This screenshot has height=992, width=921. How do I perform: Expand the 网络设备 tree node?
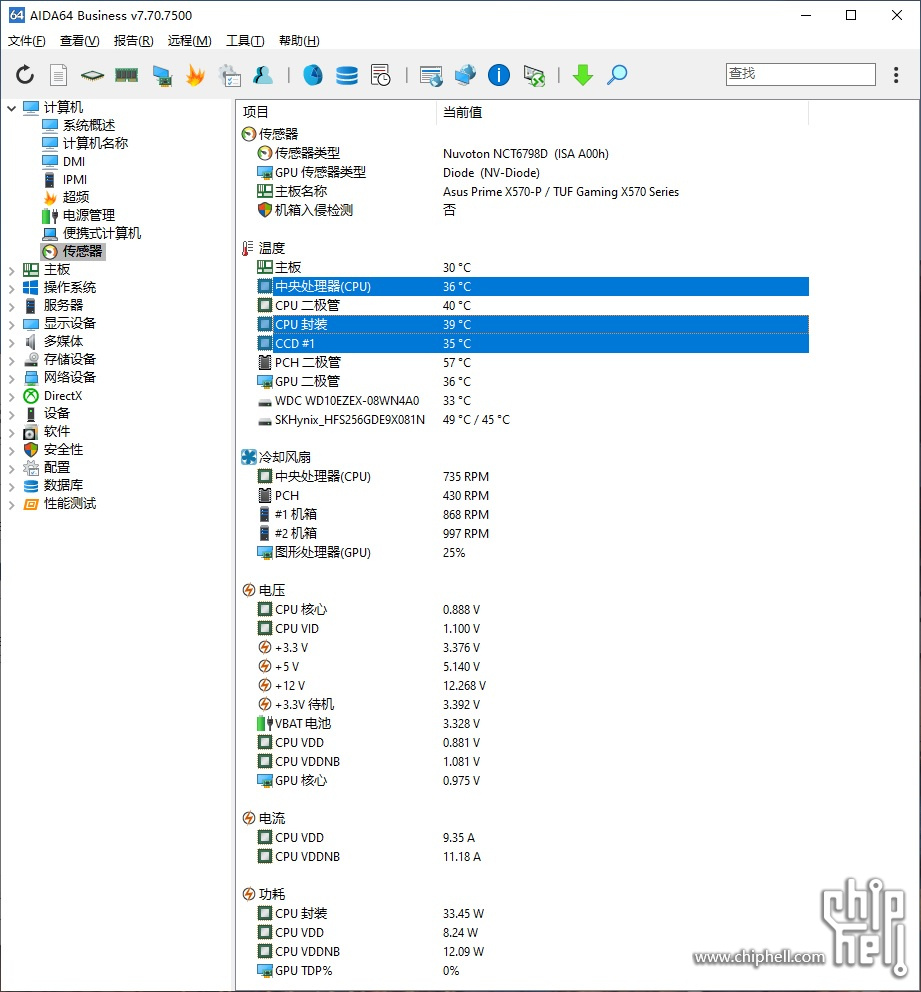(x=11, y=378)
